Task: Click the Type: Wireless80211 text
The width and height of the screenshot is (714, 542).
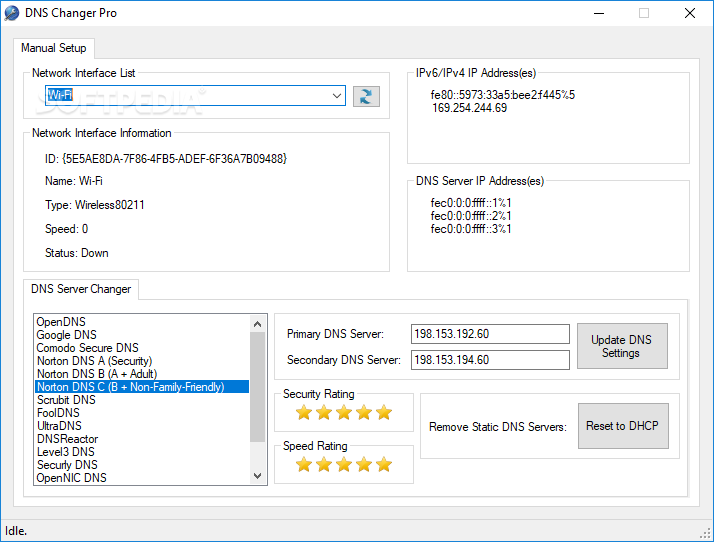Action: tap(94, 205)
